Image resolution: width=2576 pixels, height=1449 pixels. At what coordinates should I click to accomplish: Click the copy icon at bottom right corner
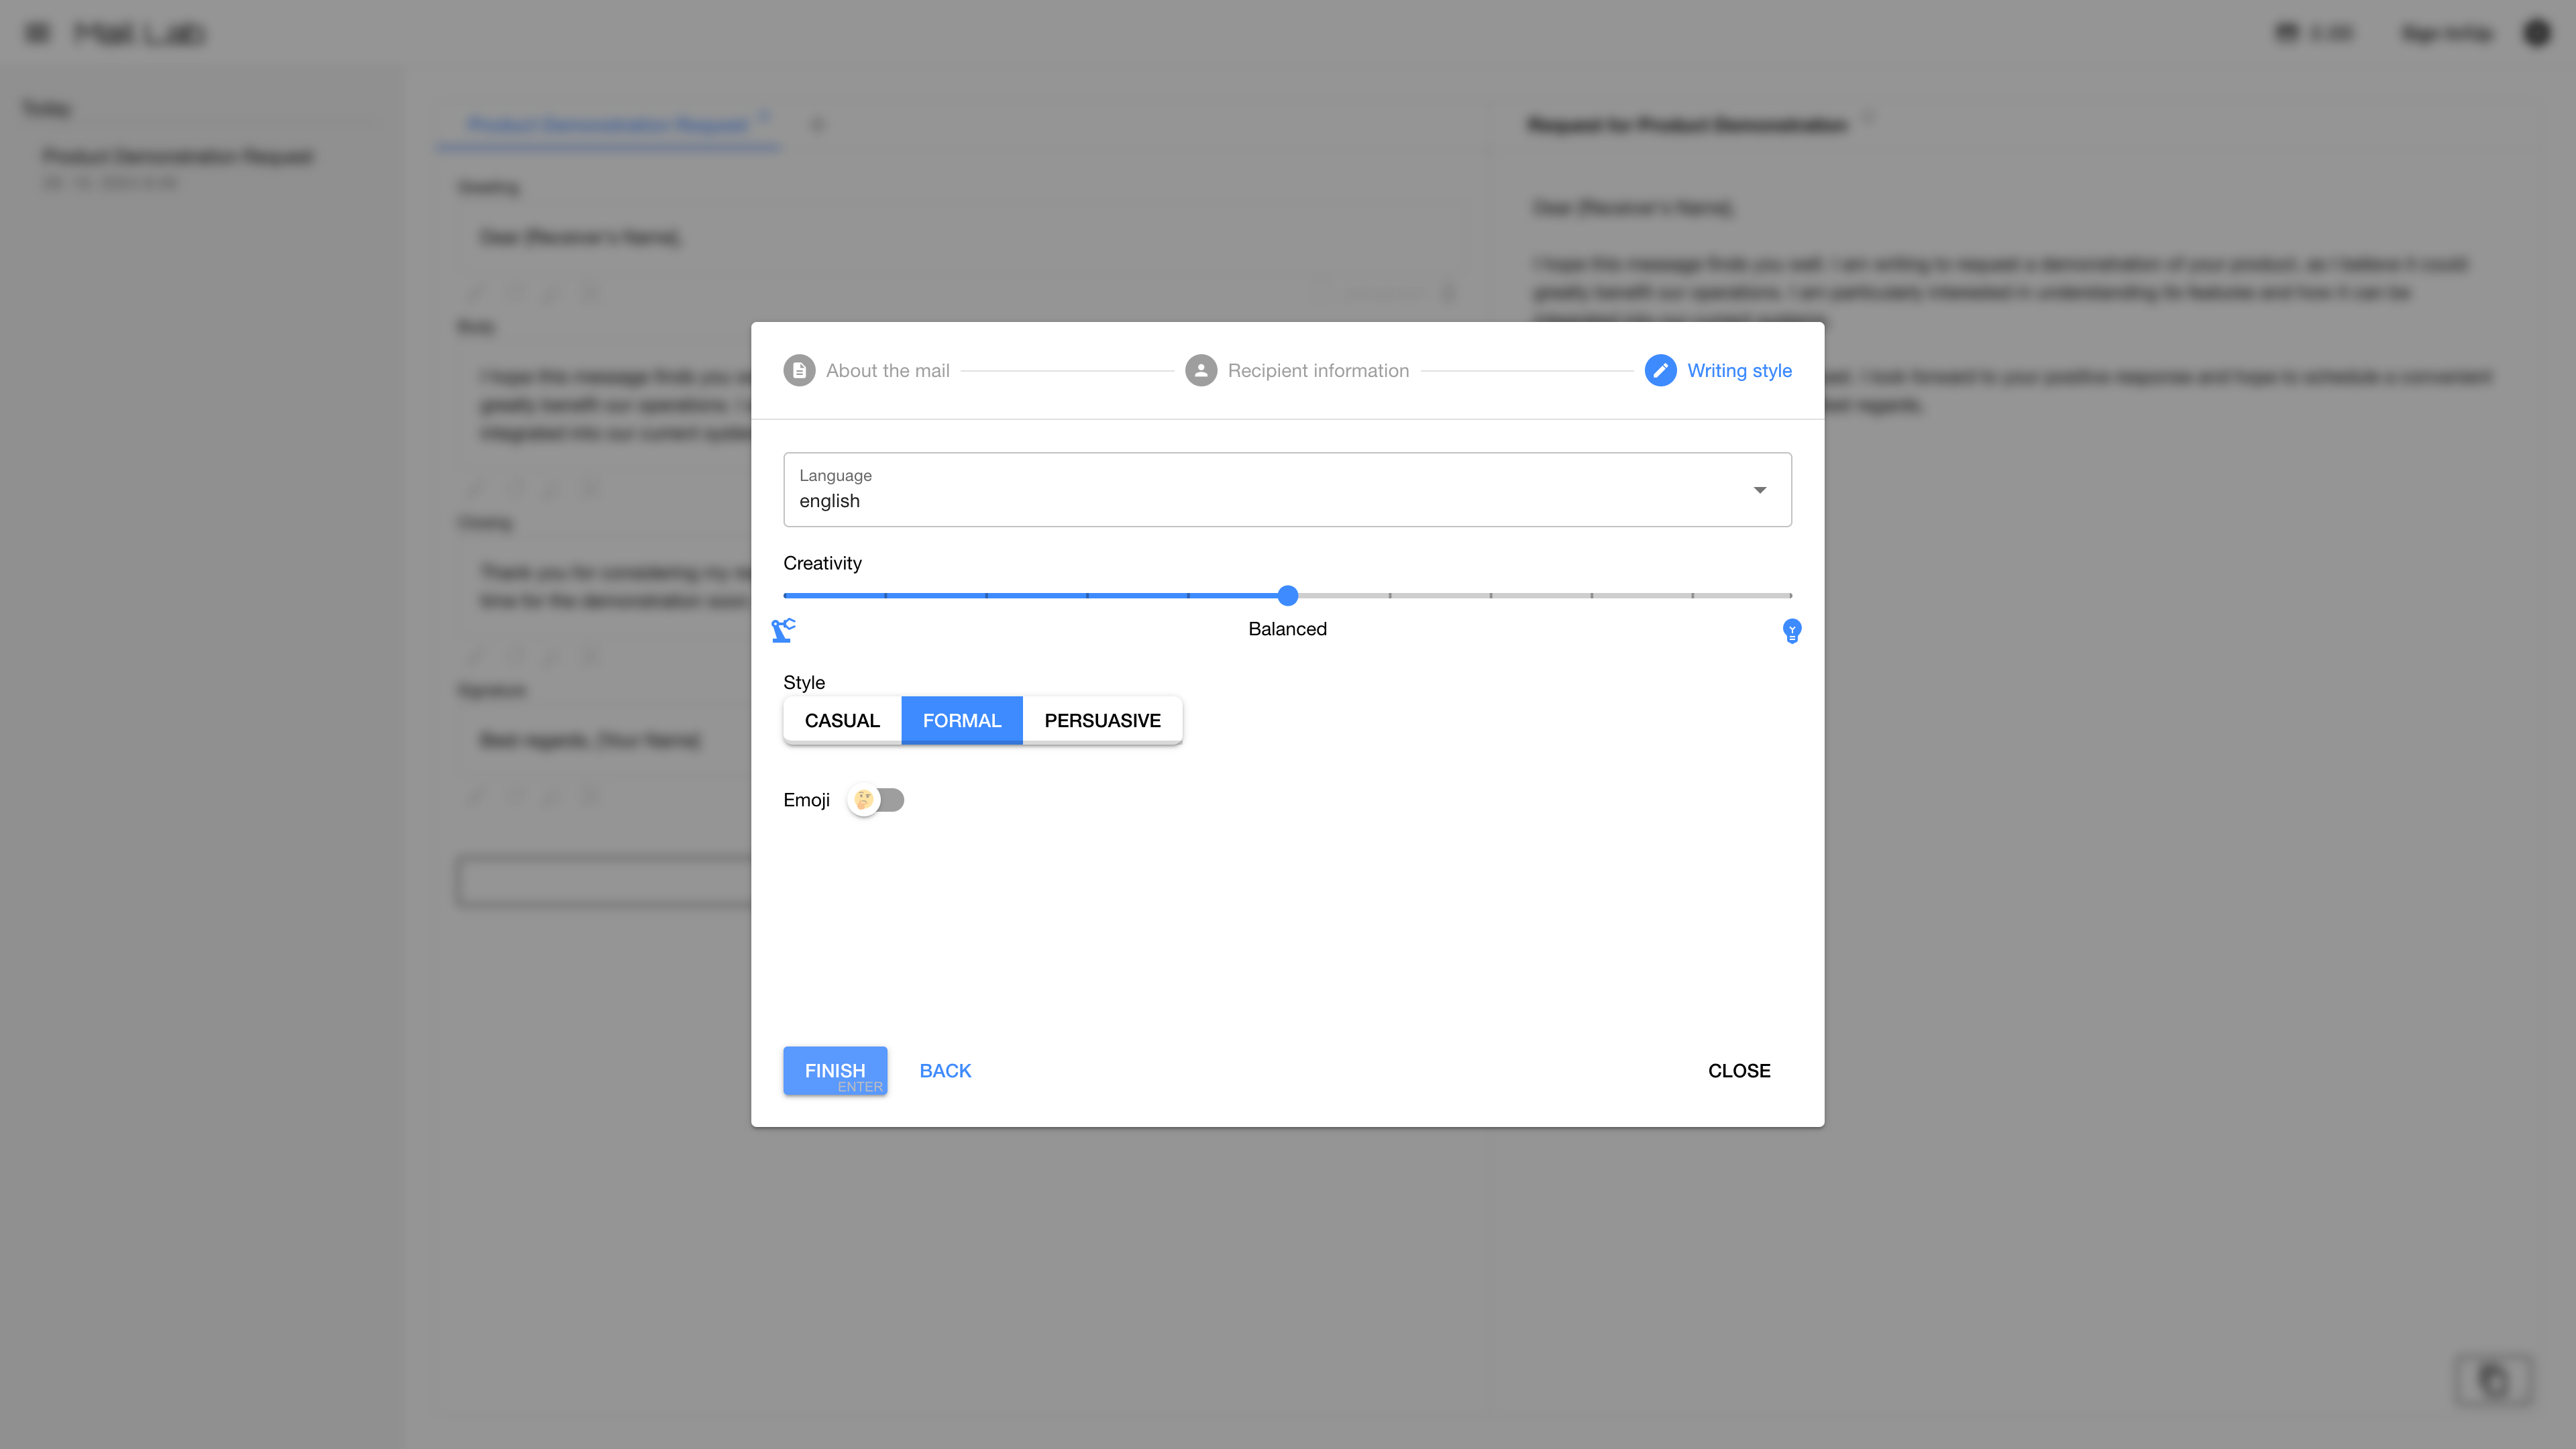click(2494, 1381)
